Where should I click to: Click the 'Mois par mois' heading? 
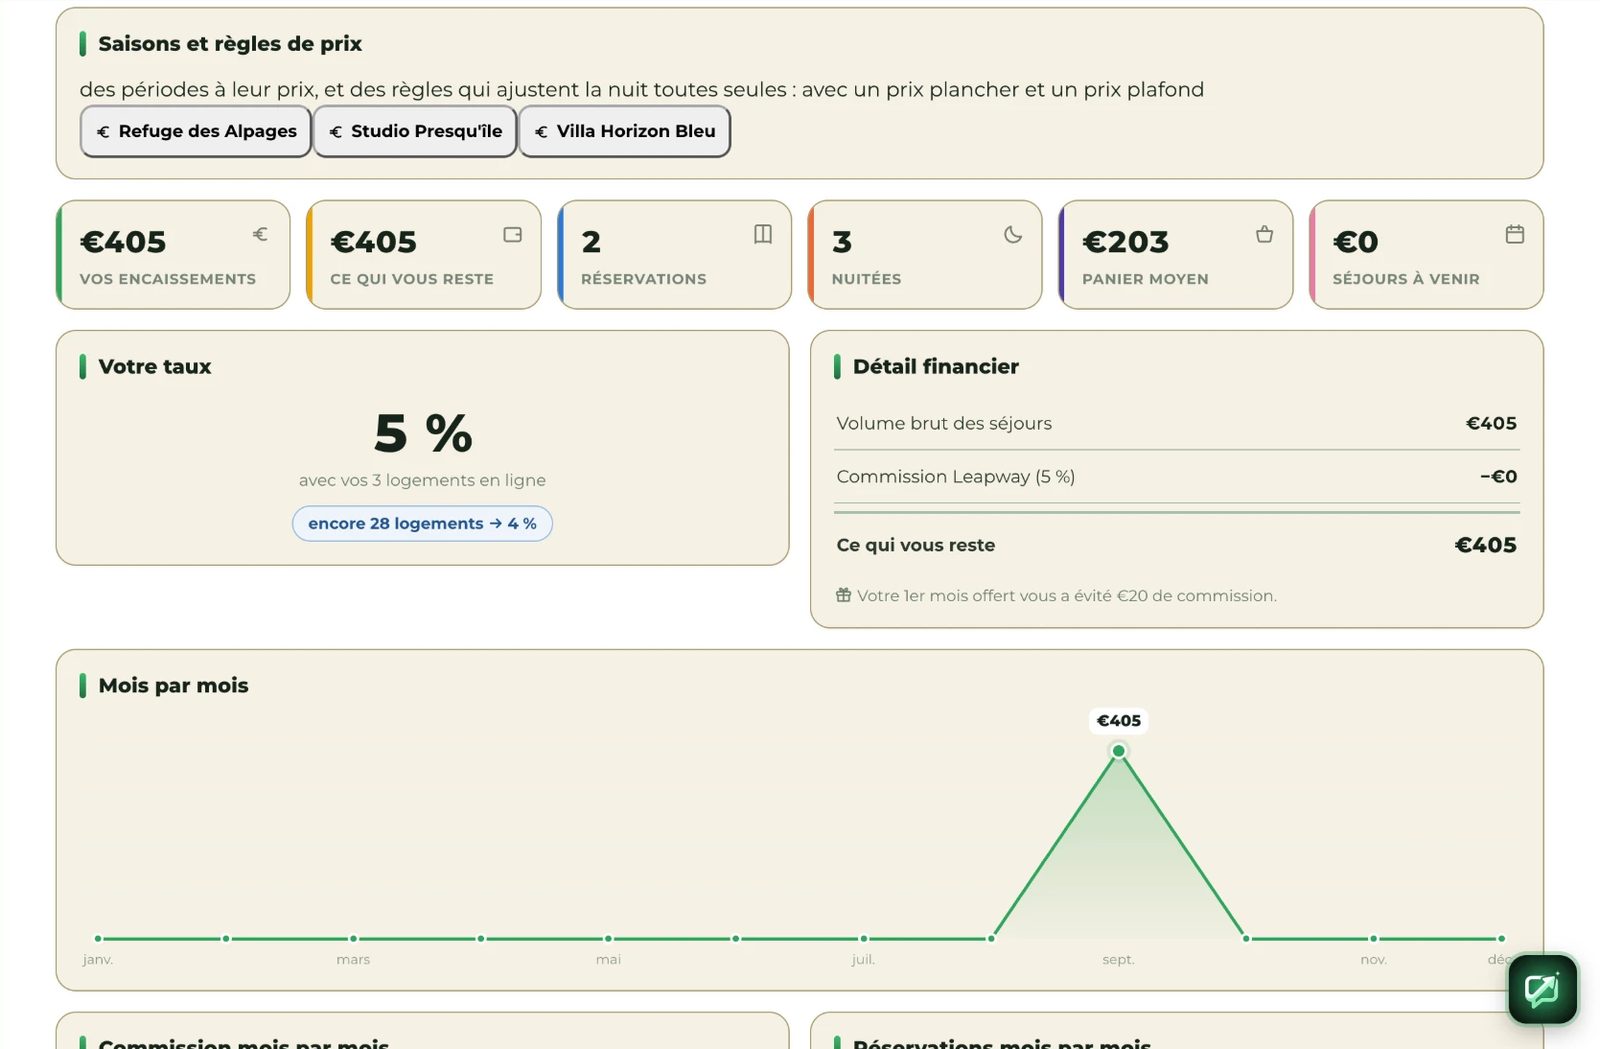tap(173, 685)
